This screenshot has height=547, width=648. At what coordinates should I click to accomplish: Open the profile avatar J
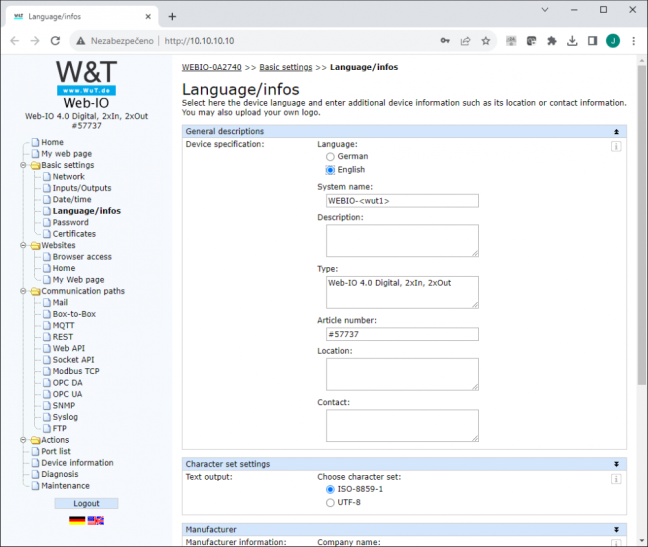[613, 41]
